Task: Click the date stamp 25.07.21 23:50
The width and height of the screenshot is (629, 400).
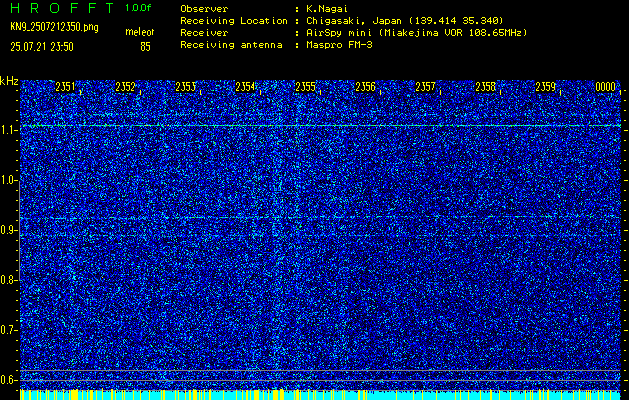Action: tap(42, 47)
